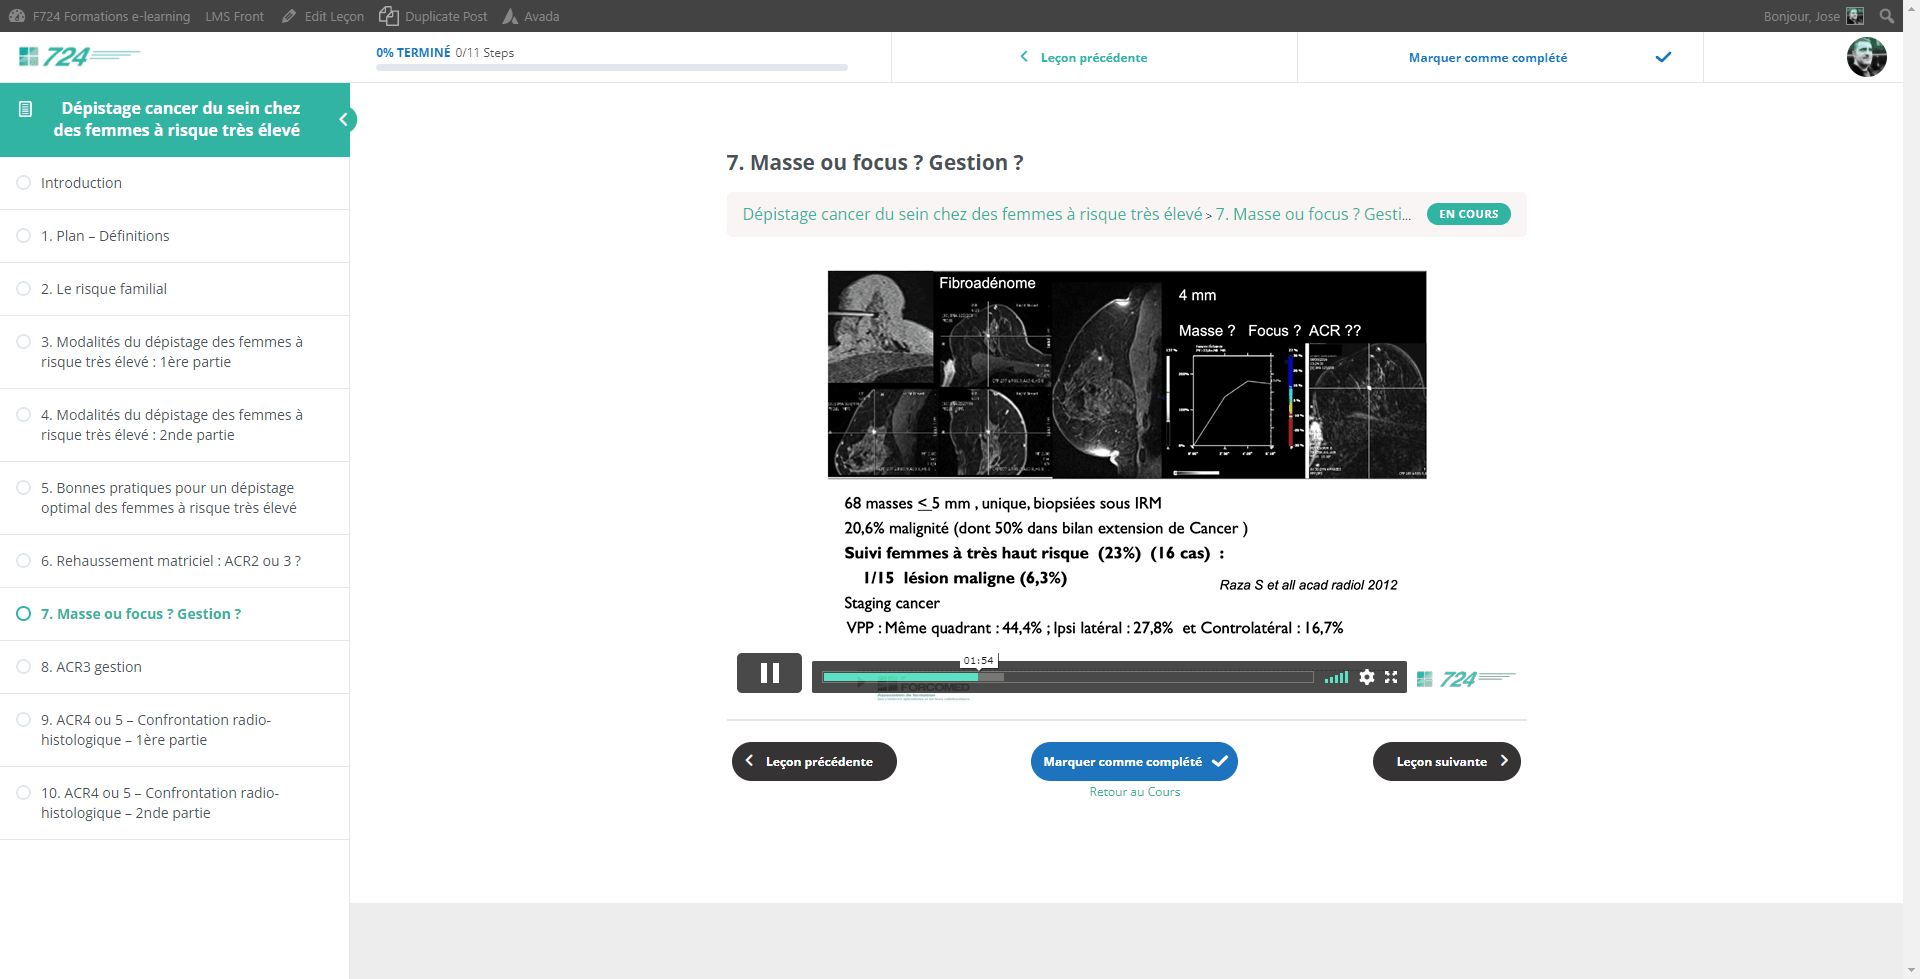Image resolution: width=1920 pixels, height=979 pixels.
Task: Click the Avada logo icon
Action: coord(510,16)
